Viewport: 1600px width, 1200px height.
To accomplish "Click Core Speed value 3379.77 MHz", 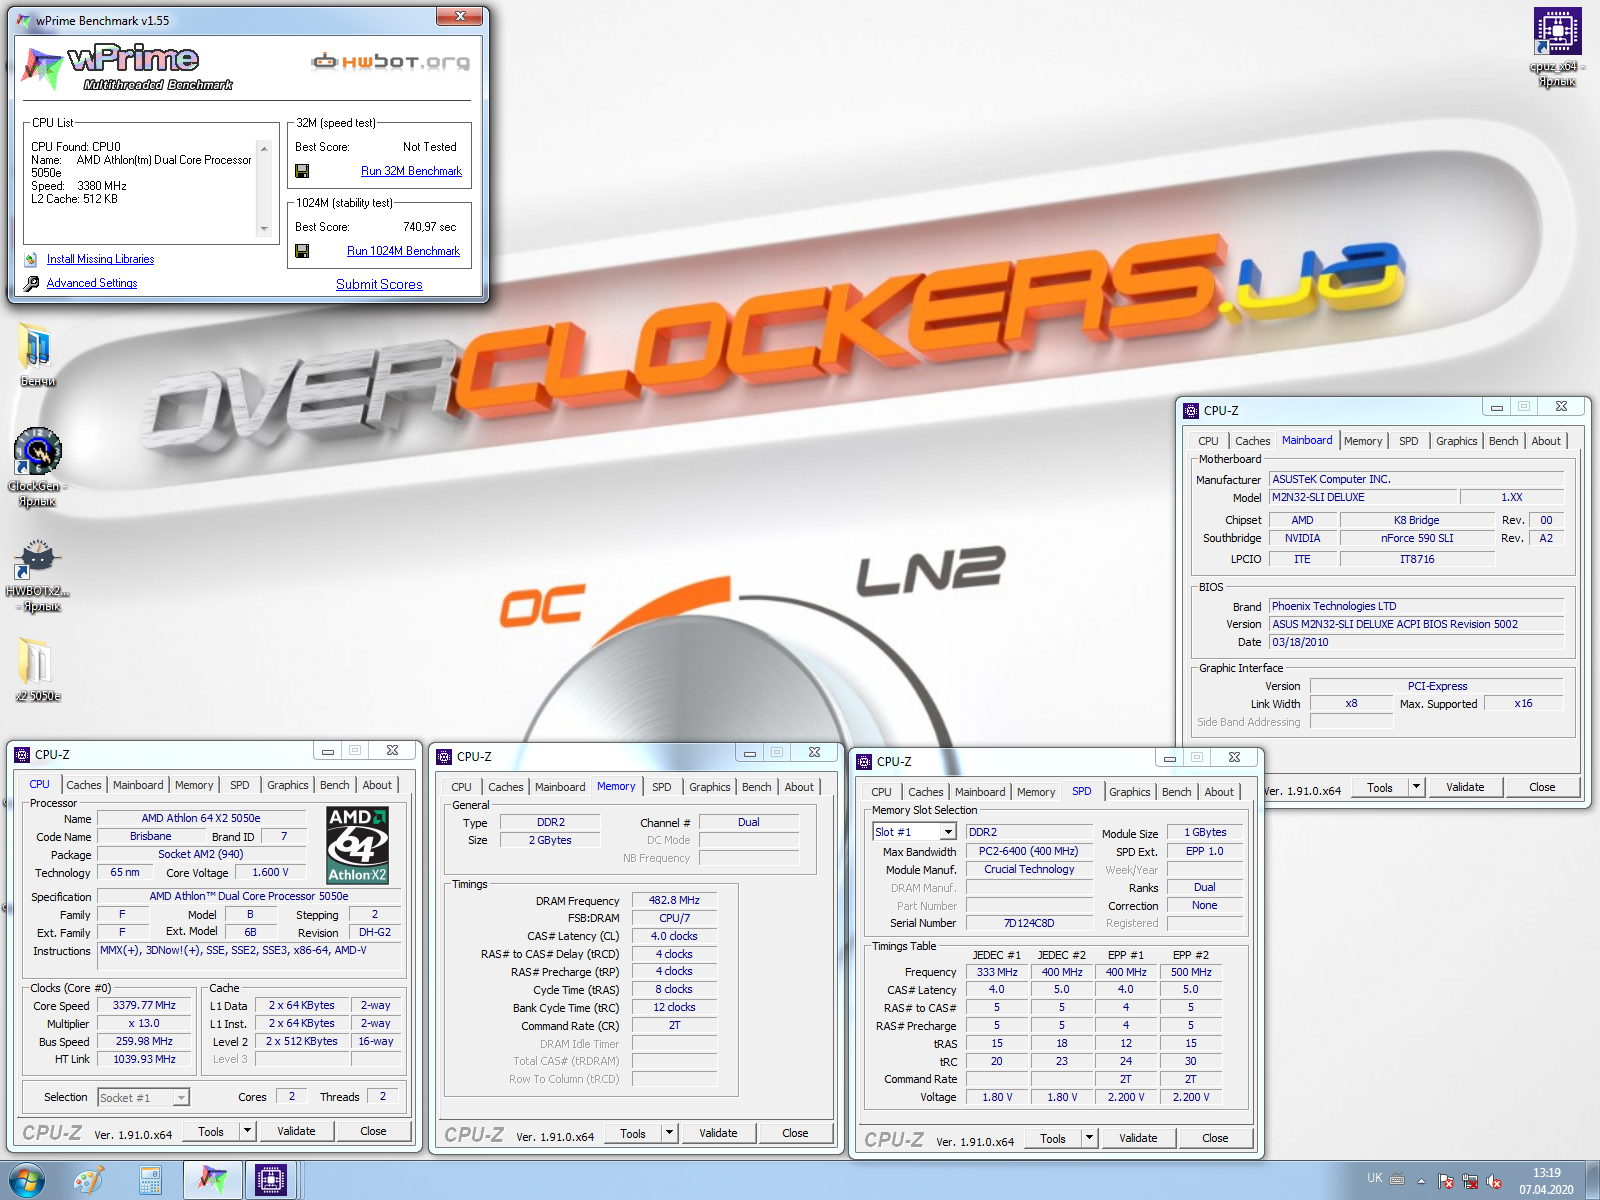I will click(144, 1006).
